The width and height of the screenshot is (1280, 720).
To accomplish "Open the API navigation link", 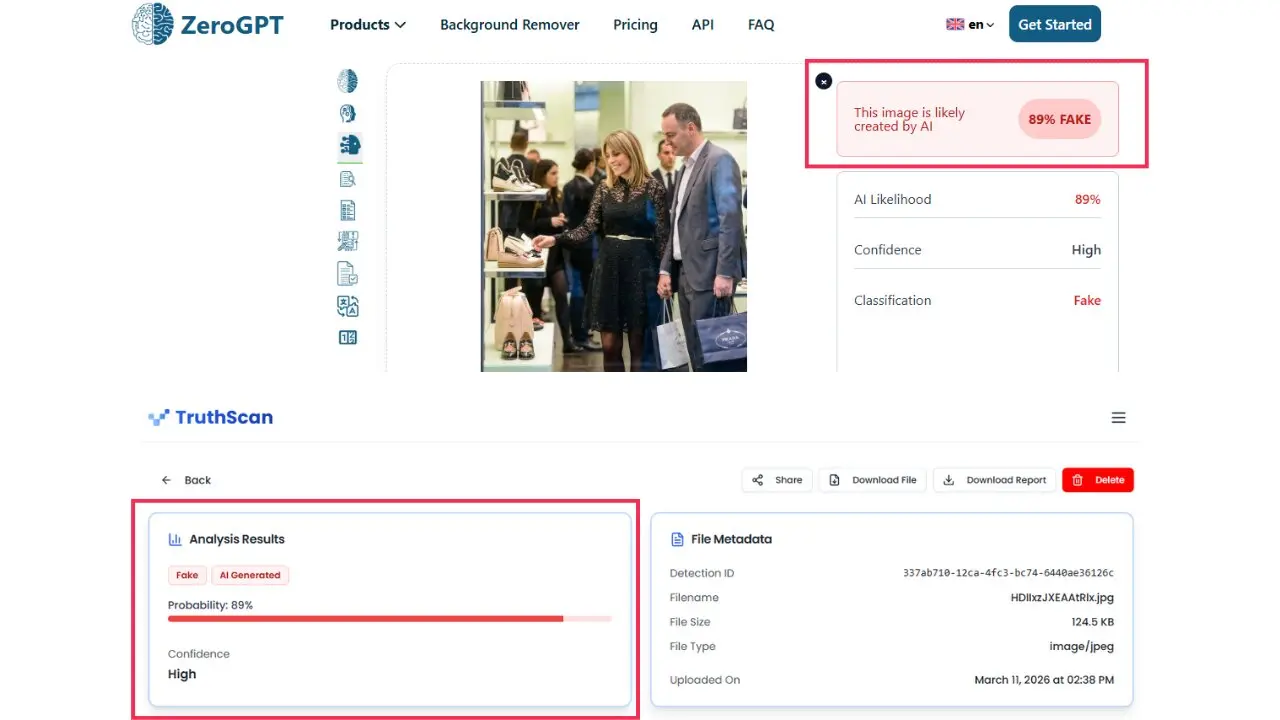I will point(702,25).
